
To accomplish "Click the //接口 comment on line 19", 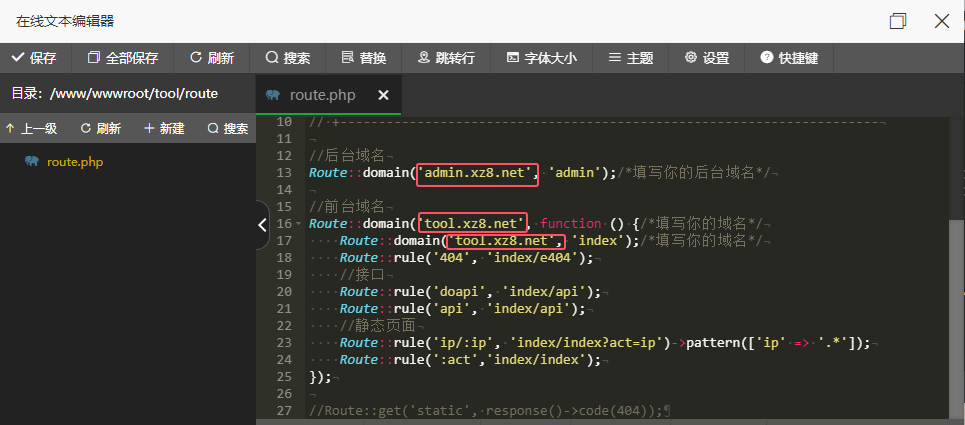I will (x=362, y=274).
